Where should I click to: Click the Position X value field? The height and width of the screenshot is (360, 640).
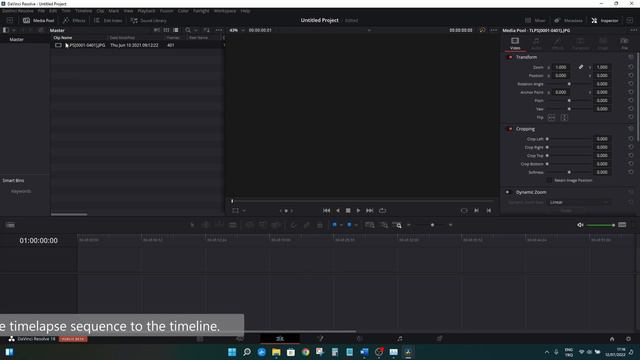(561, 76)
